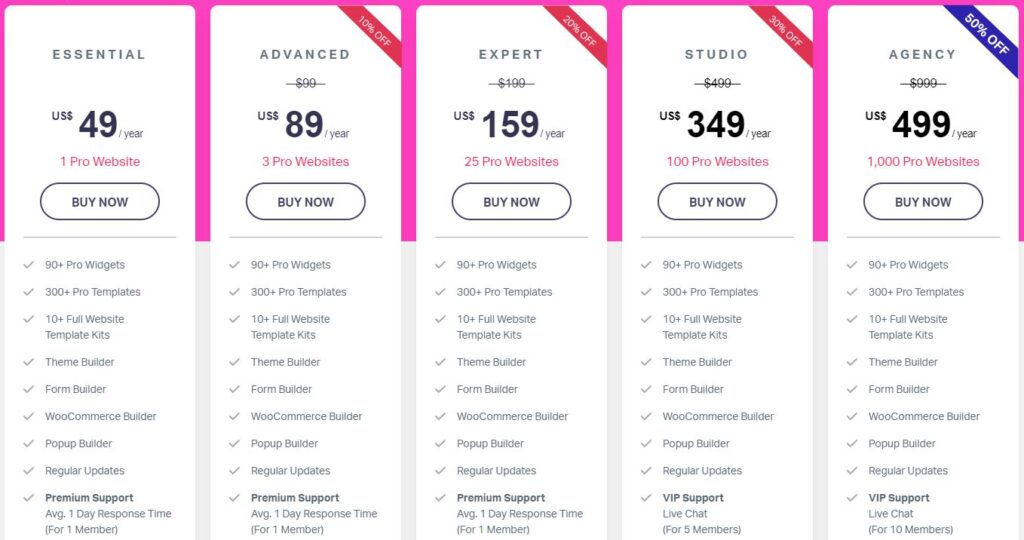
Task: Select Buy Now on the Studio plan
Action: click(x=717, y=201)
